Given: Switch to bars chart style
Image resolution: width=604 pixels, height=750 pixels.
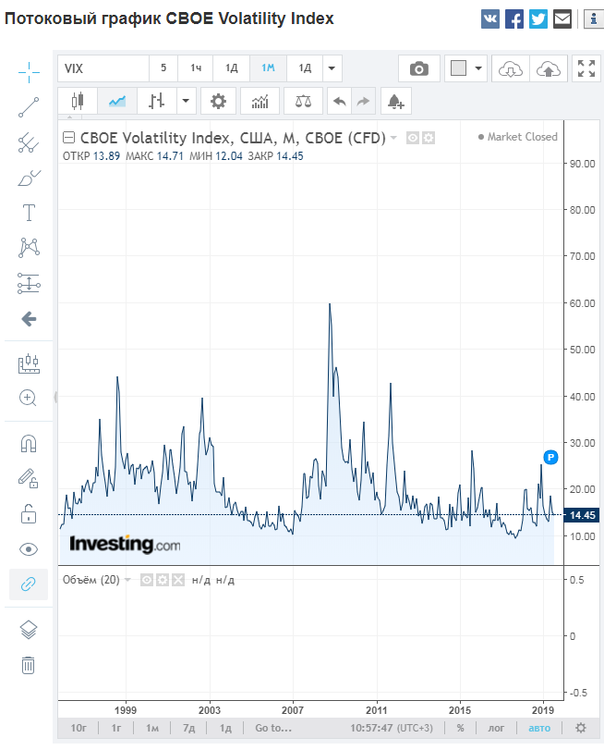Looking at the screenshot, I should tap(157, 101).
